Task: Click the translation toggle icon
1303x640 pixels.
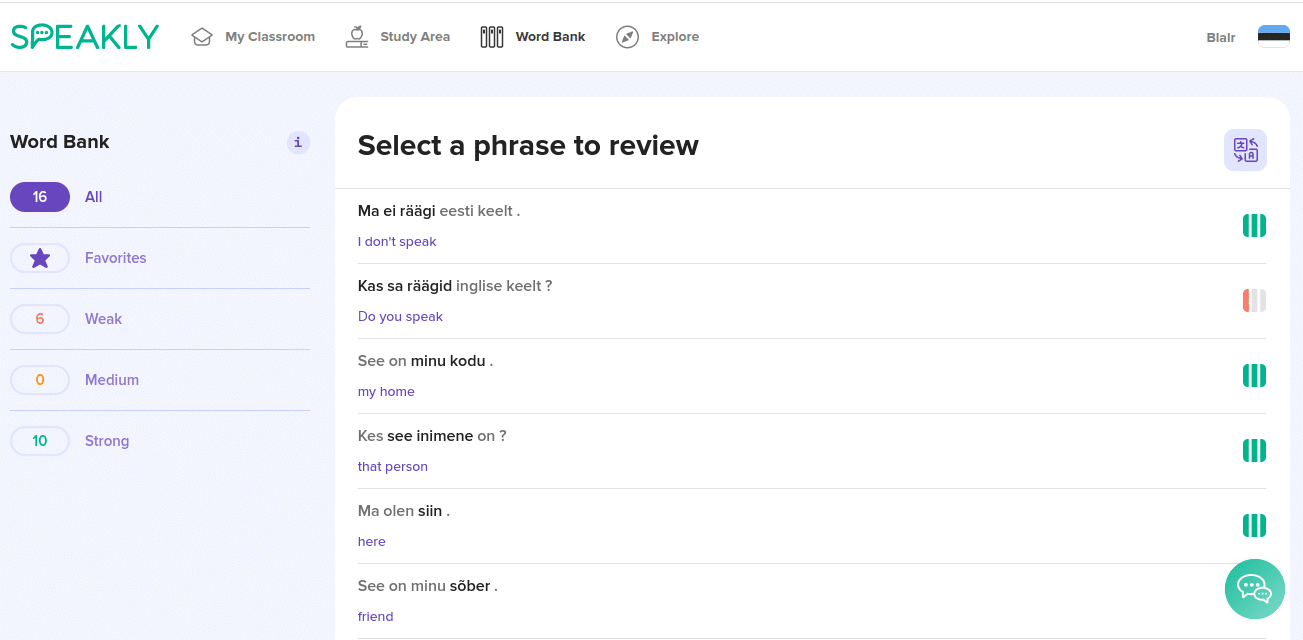Action: [x=1245, y=150]
